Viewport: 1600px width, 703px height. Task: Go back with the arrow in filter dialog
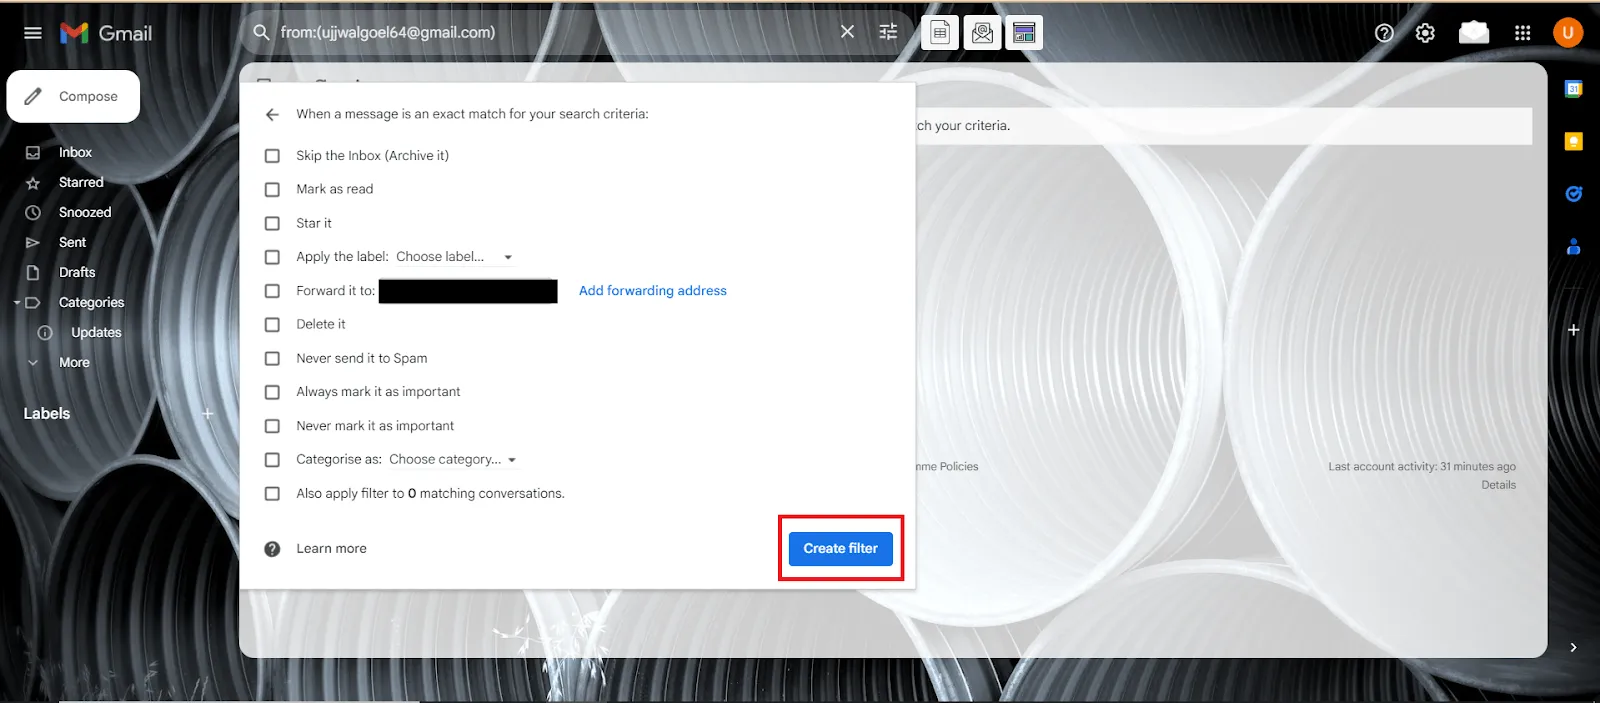[272, 115]
